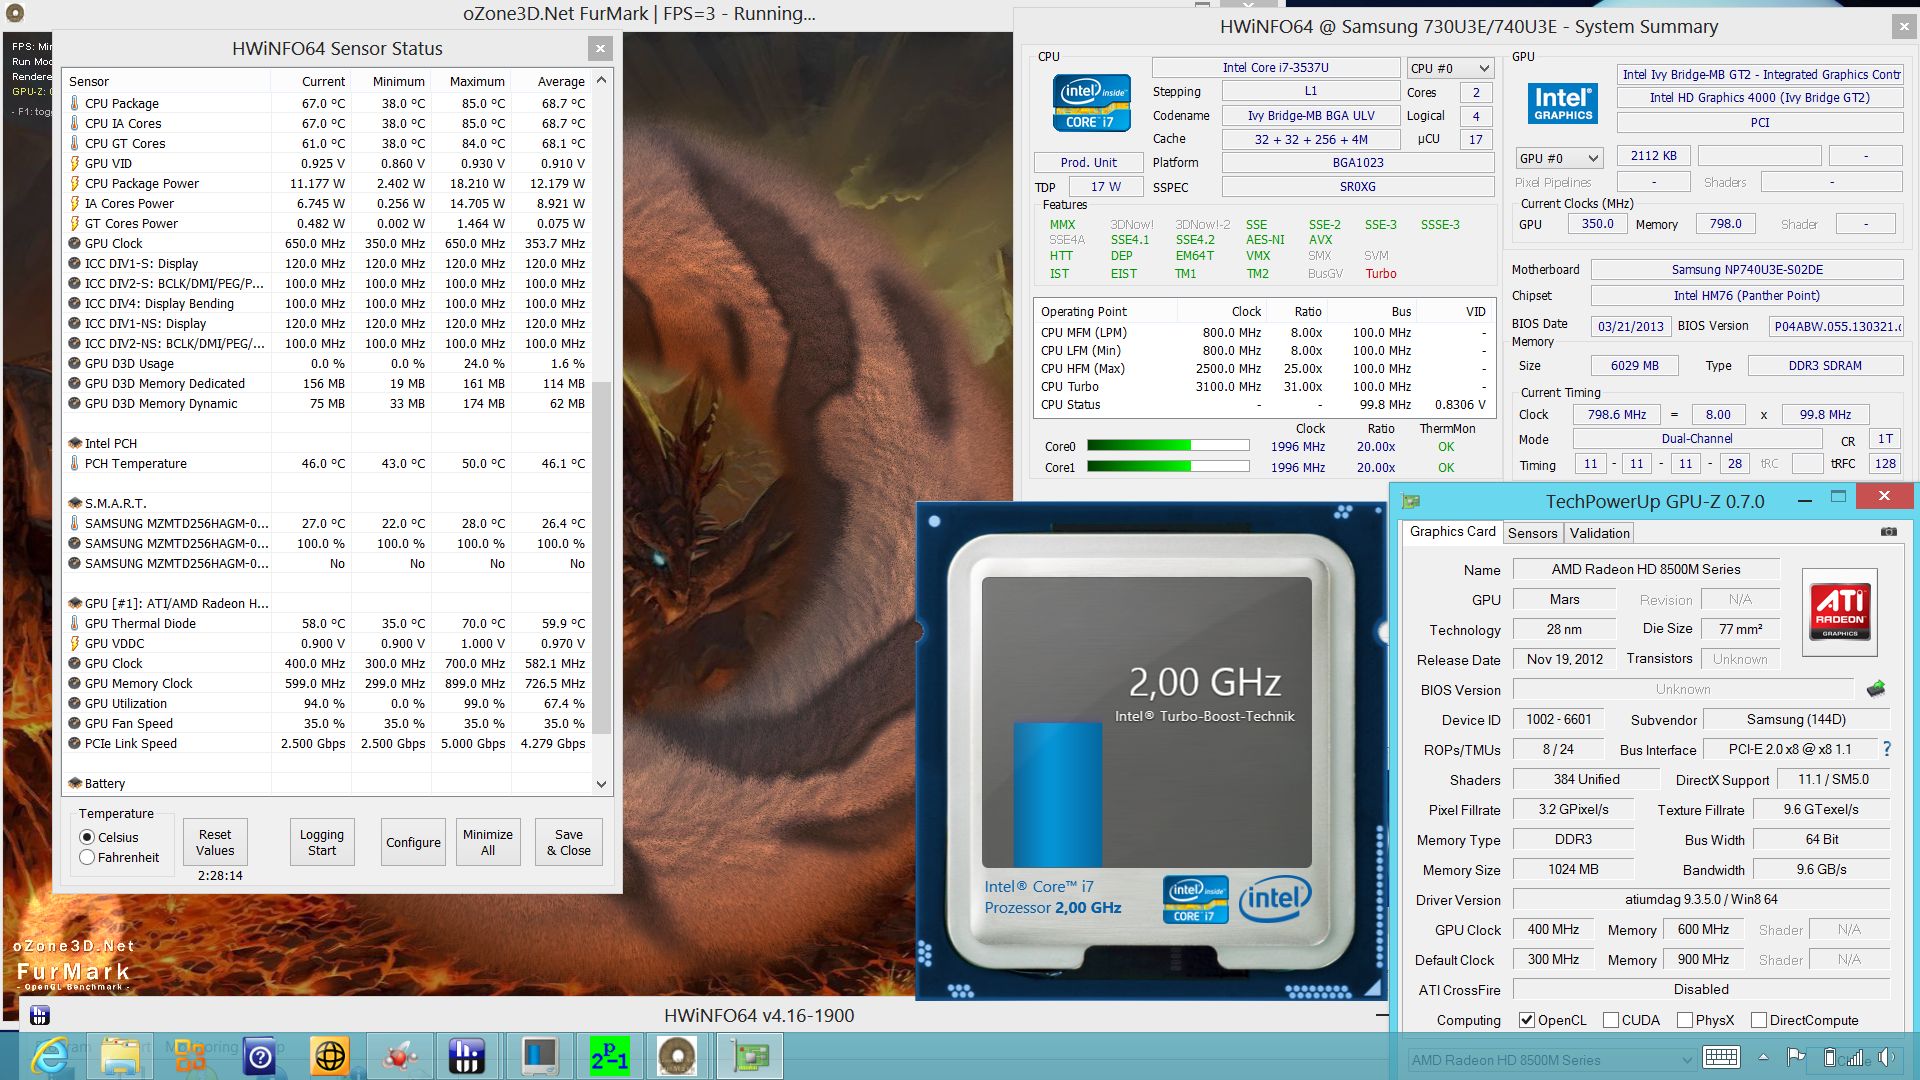The image size is (1920, 1080).
Task: Click the Prime95 taskbar icon
Action: 609,1056
